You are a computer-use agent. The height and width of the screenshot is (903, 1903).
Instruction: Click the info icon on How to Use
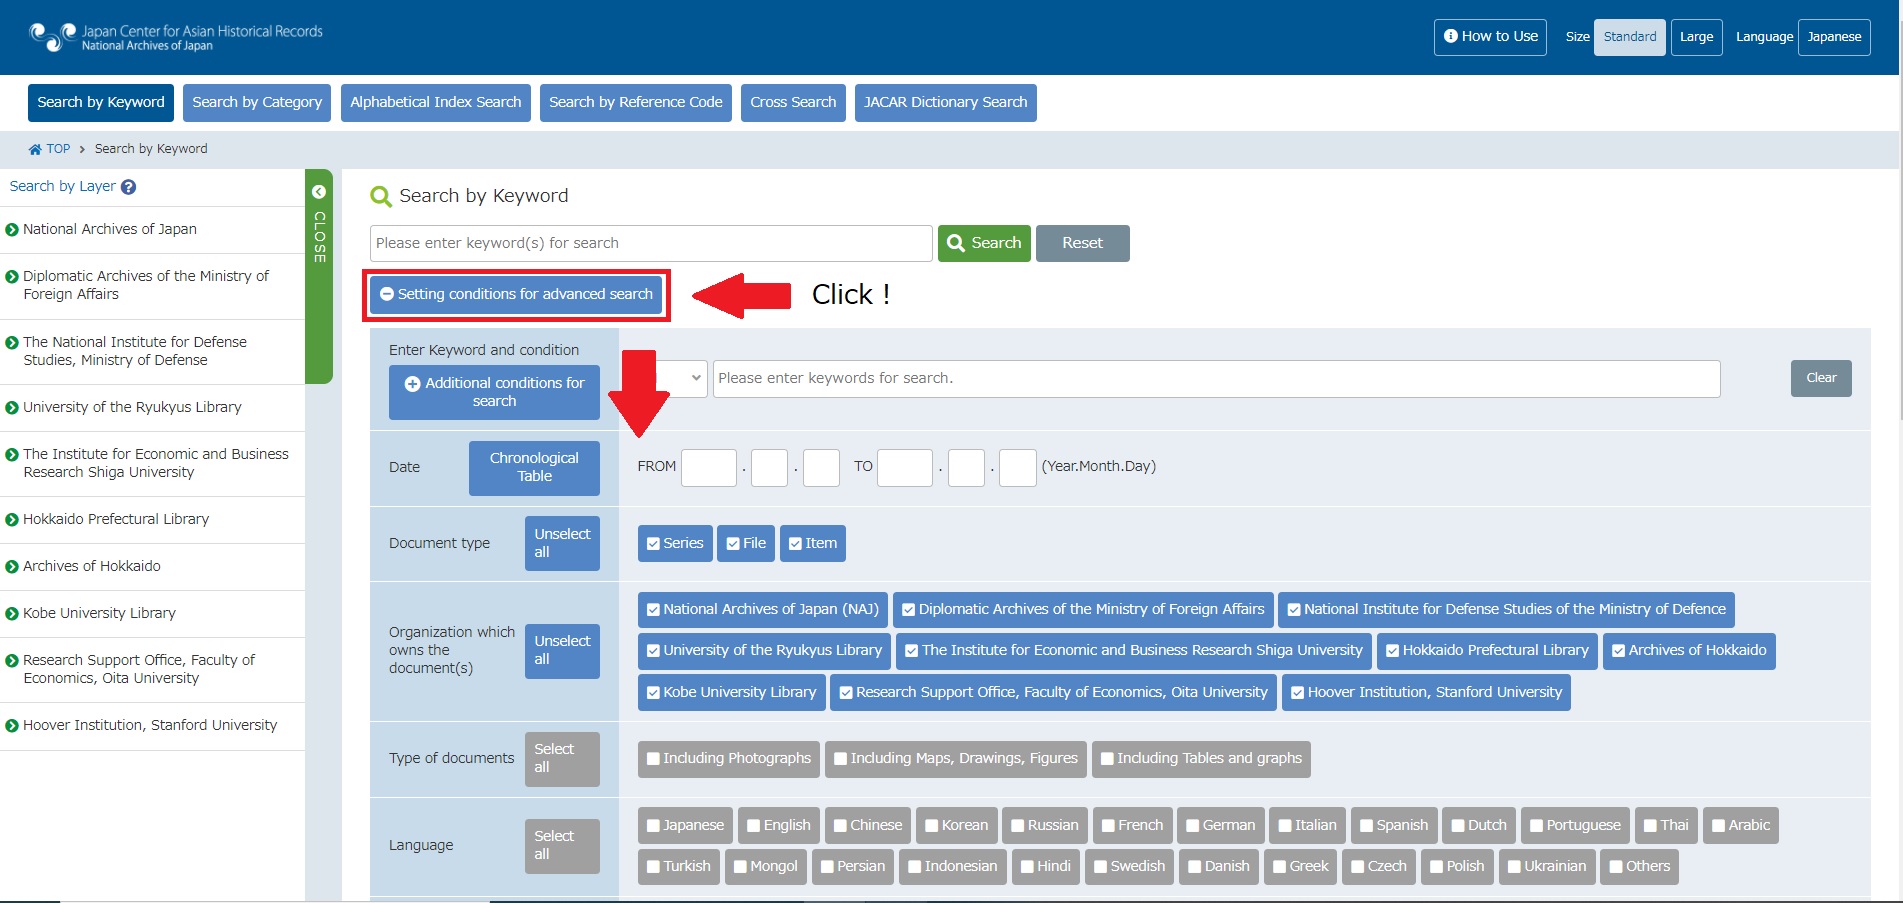pos(1451,36)
